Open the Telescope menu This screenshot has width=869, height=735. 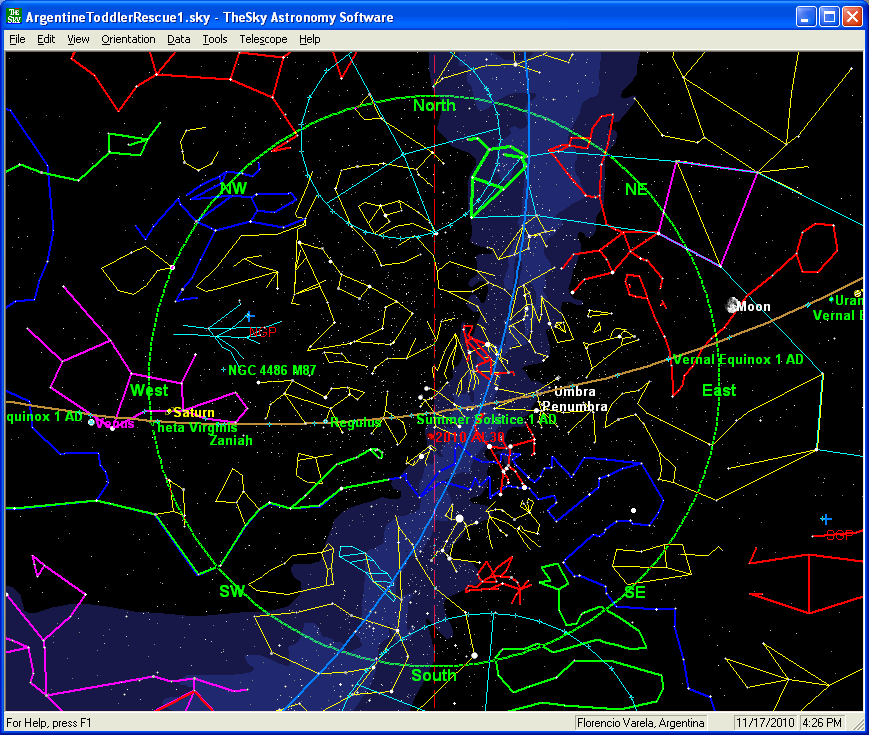coord(263,39)
